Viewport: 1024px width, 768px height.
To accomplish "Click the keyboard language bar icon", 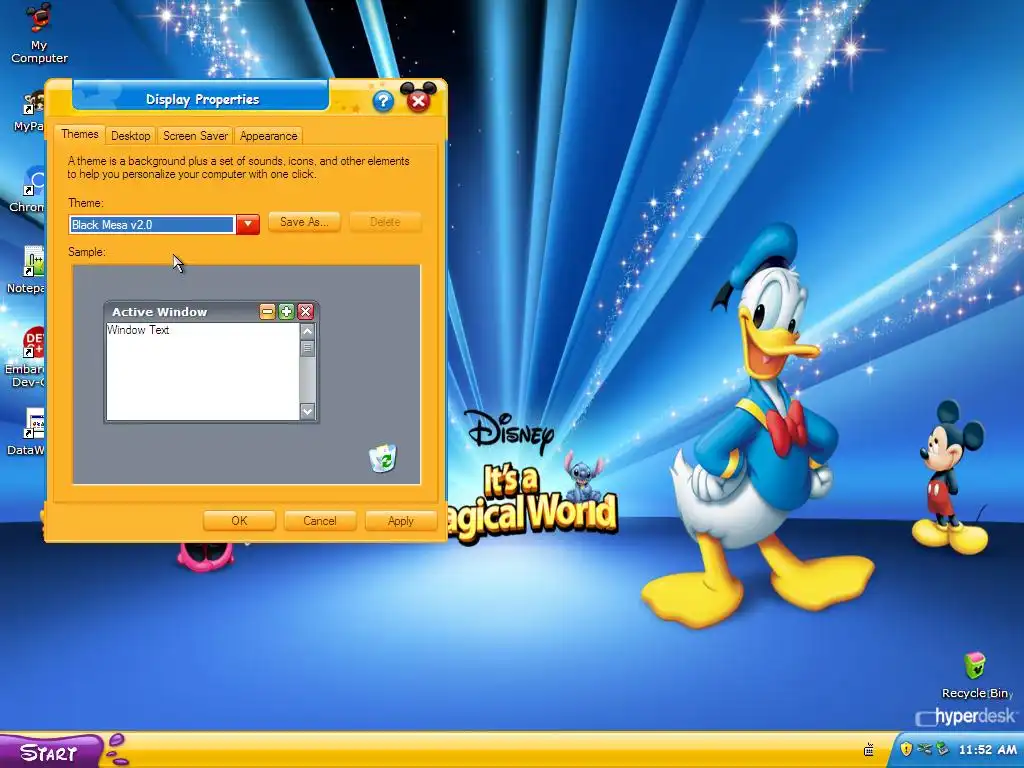I will pyautogui.click(x=869, y=750).
